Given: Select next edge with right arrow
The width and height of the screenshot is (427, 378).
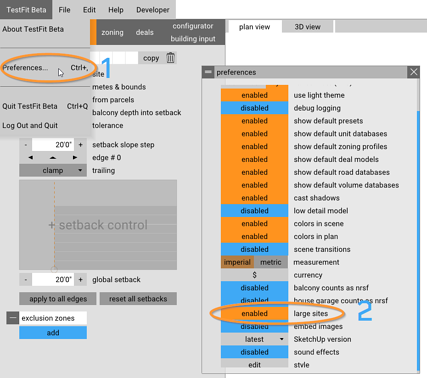Looking at the screenshot, I should click(x=75, y=158).
